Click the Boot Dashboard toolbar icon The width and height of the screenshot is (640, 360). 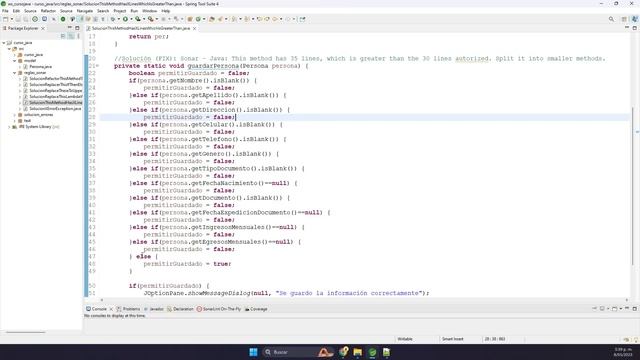pyautogui.click(x=63, y=19)
